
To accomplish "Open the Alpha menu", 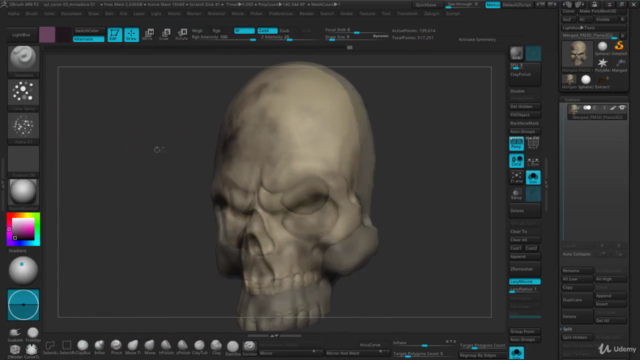I will (x=13, y=13).
